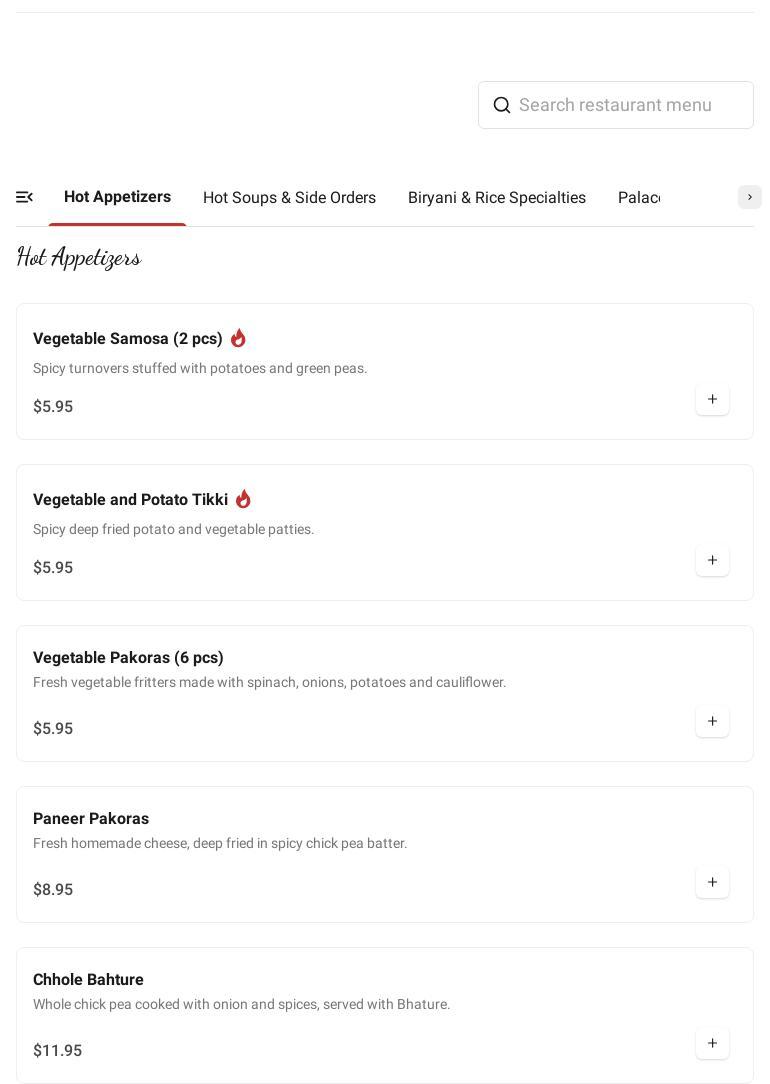Open the Paneer Pakoras item details
770x1084 pixels.
click(91, 819)
